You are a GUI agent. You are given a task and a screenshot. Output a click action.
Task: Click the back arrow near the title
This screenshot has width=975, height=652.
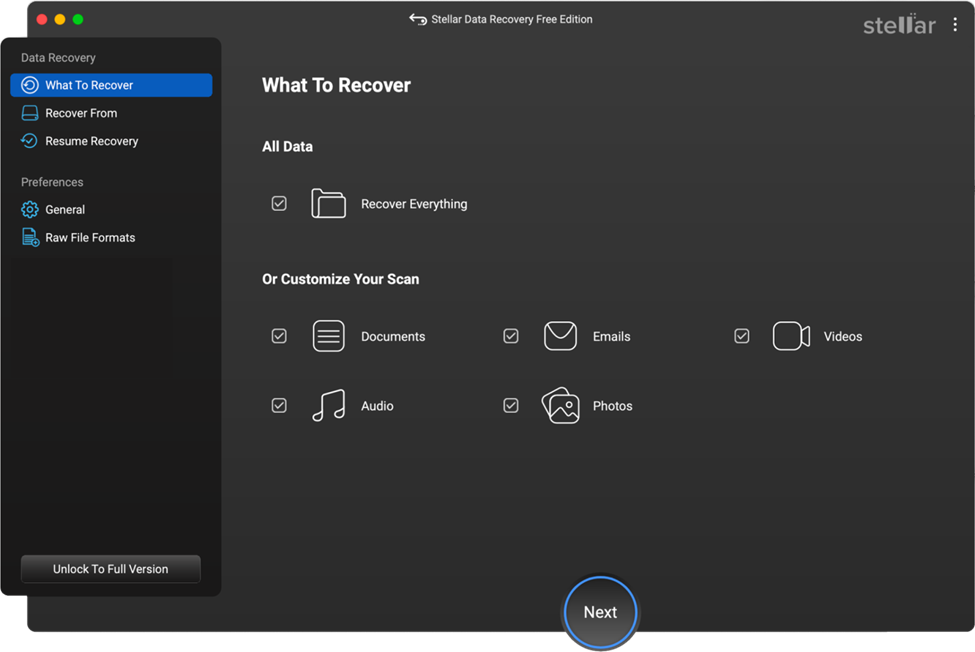pyautogui.click(x=418, y=18)
